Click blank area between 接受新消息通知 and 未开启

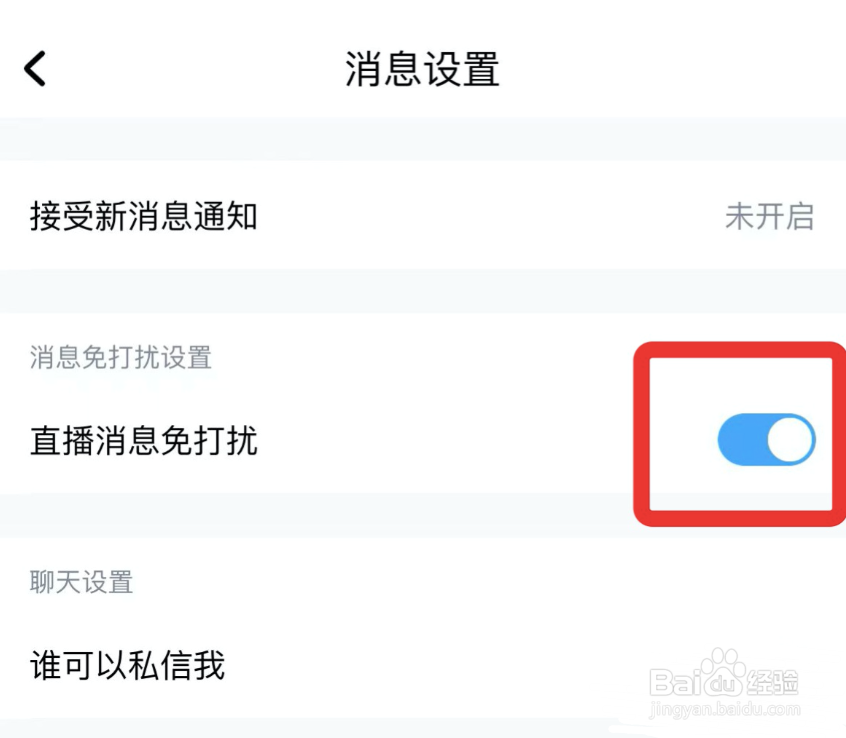tap(490, 216)
